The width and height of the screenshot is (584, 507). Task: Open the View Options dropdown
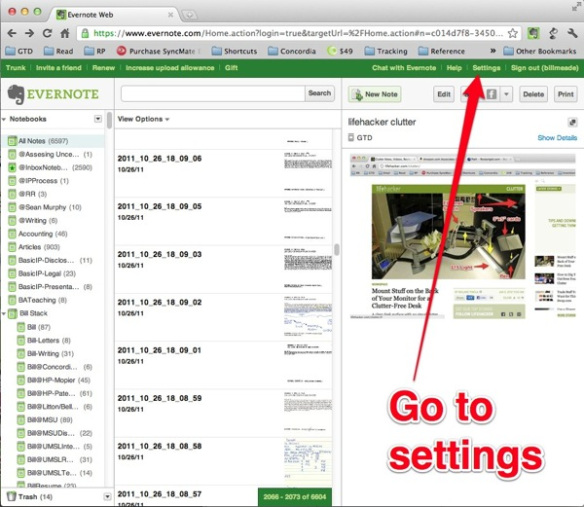[x=143, y=119]
